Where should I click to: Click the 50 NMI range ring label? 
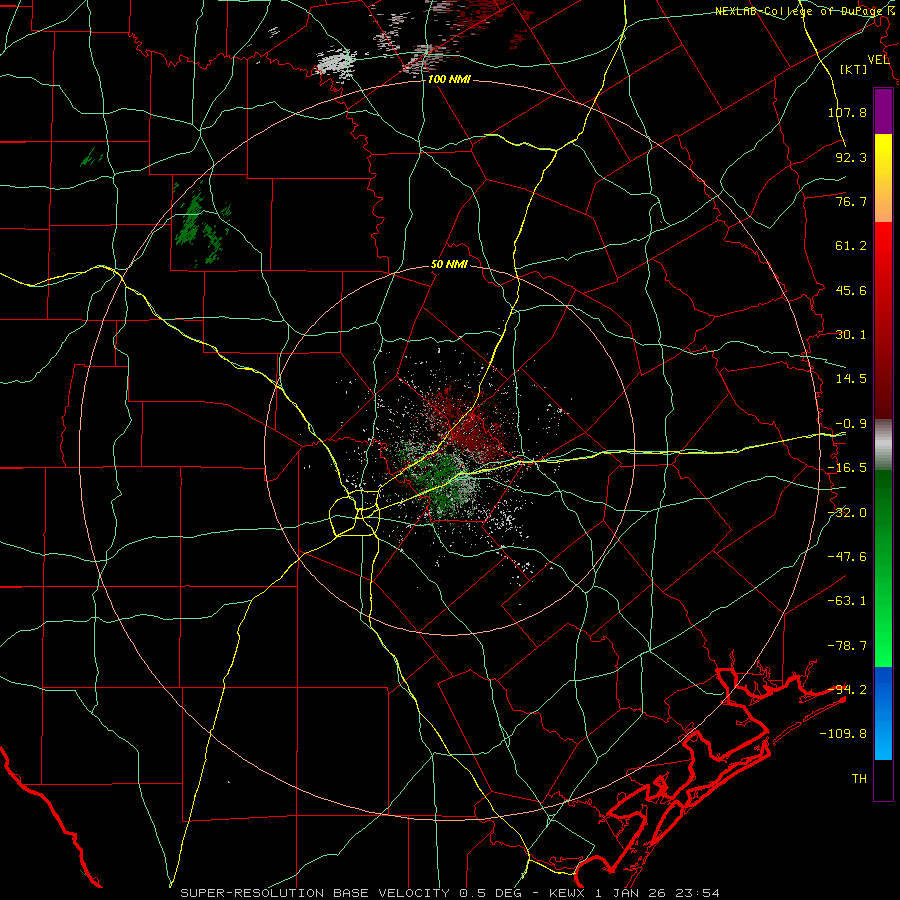(449, 265)
